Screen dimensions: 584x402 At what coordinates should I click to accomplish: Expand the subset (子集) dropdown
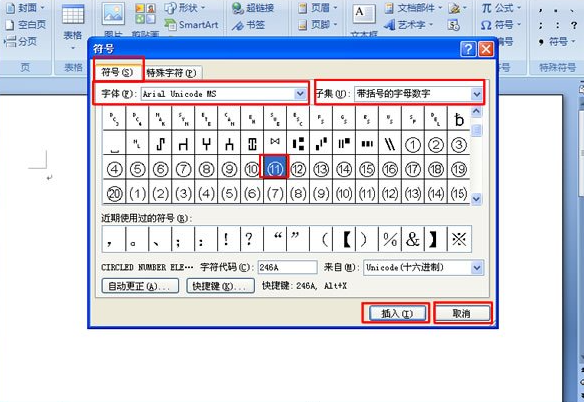pyautogui.click(x=476, y=94)
